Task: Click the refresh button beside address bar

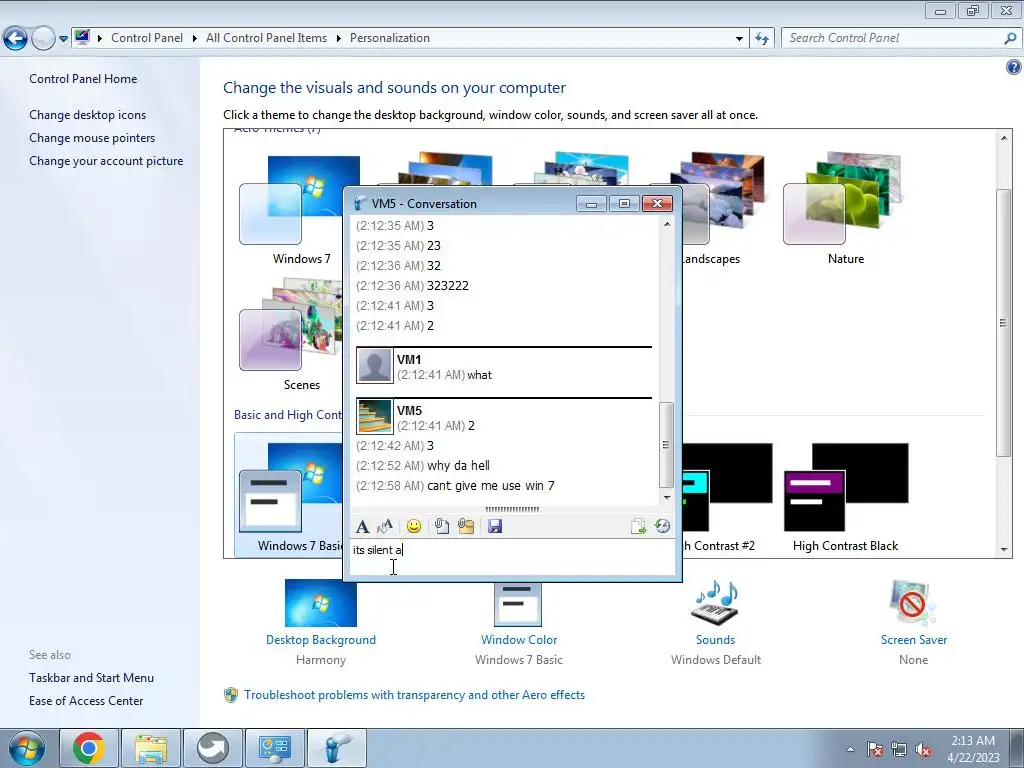Action: (761, 39)
